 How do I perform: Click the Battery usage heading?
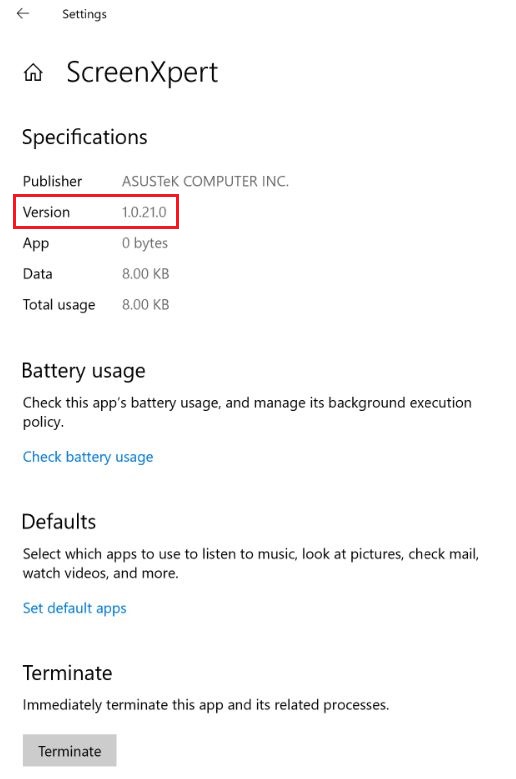[83, 371]
